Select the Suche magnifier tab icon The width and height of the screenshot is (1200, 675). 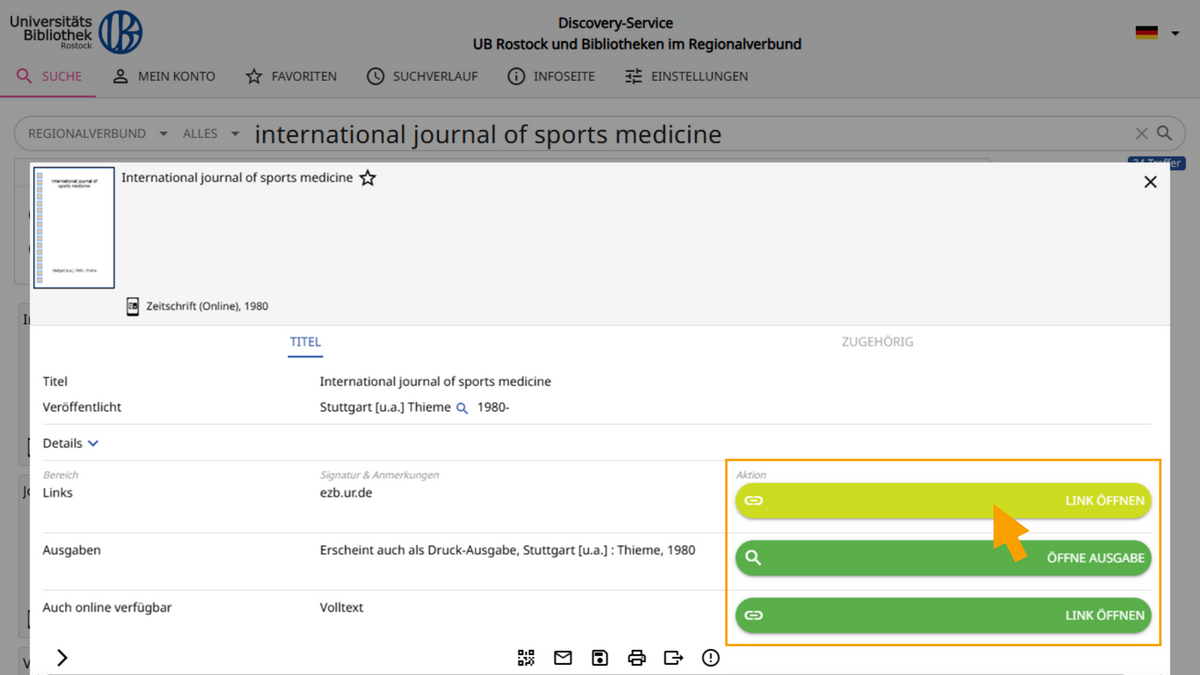tap(24, 75)
